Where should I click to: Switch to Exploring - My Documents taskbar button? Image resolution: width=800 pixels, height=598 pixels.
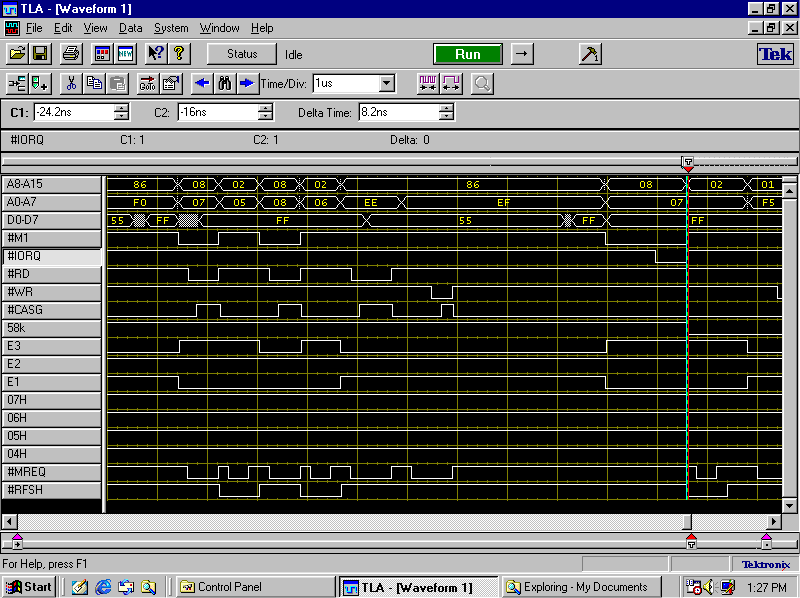(x=581, y=587)
